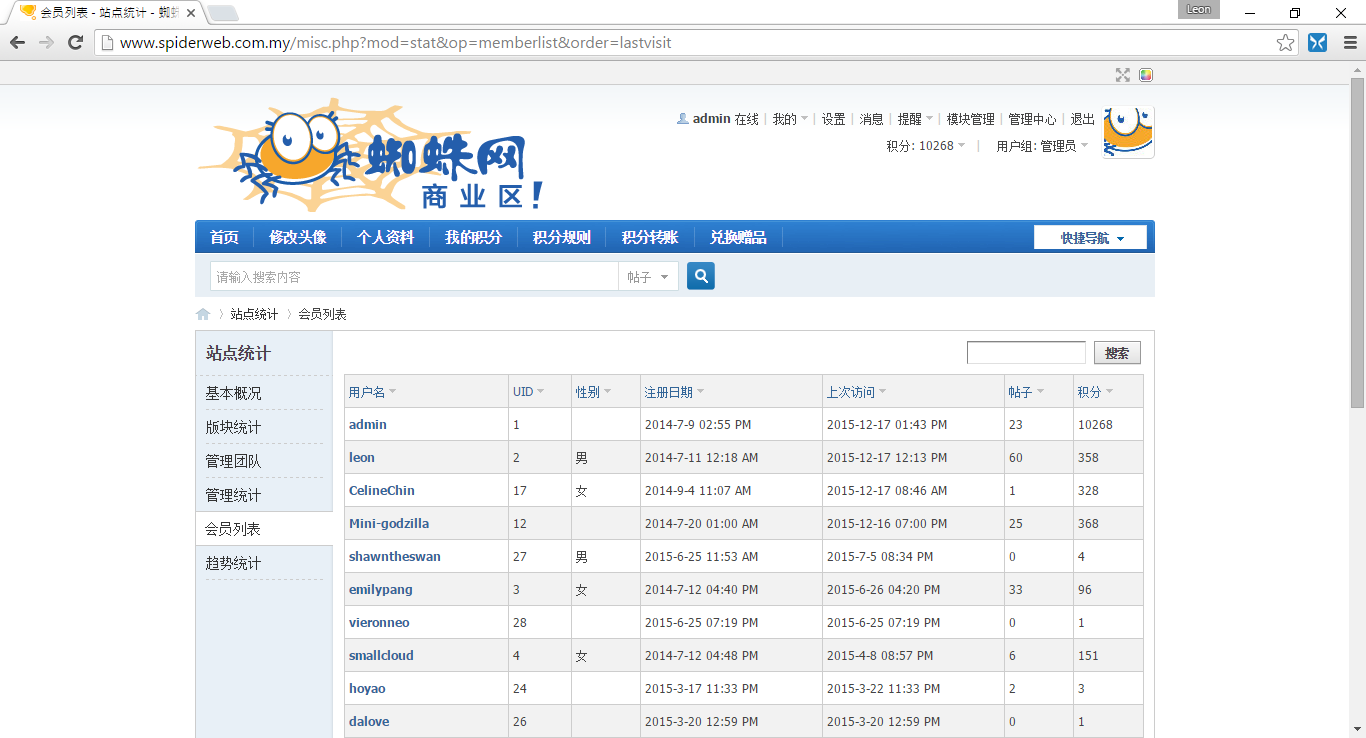Click the browser reload icon
Screen dimensions: 1366x738
[x=75, y=43]
